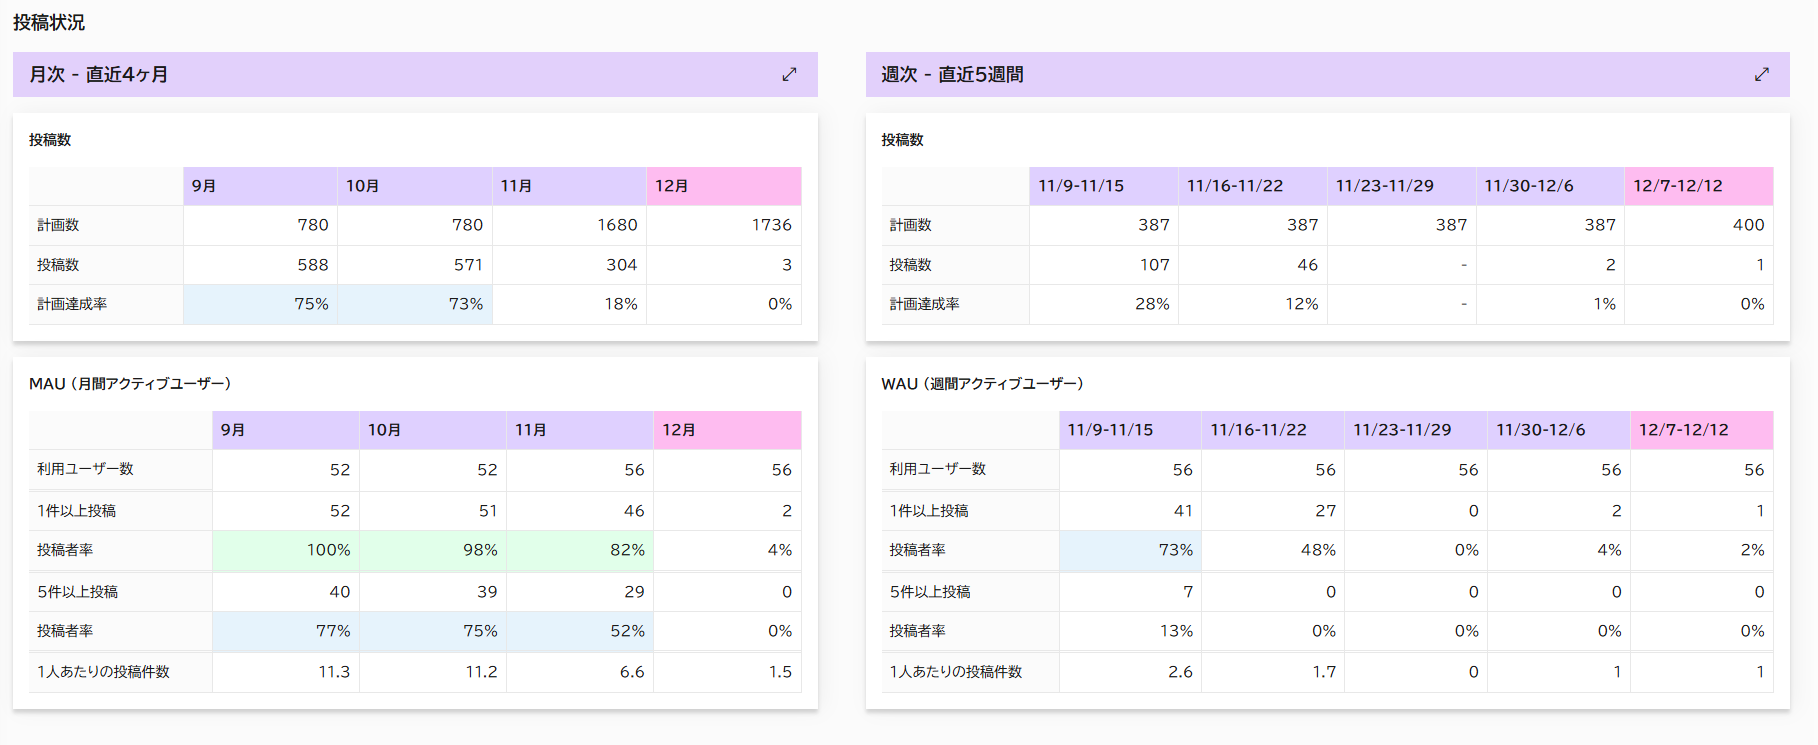
Task: Click the 9月 column header in MAU table
Action: 286,430
